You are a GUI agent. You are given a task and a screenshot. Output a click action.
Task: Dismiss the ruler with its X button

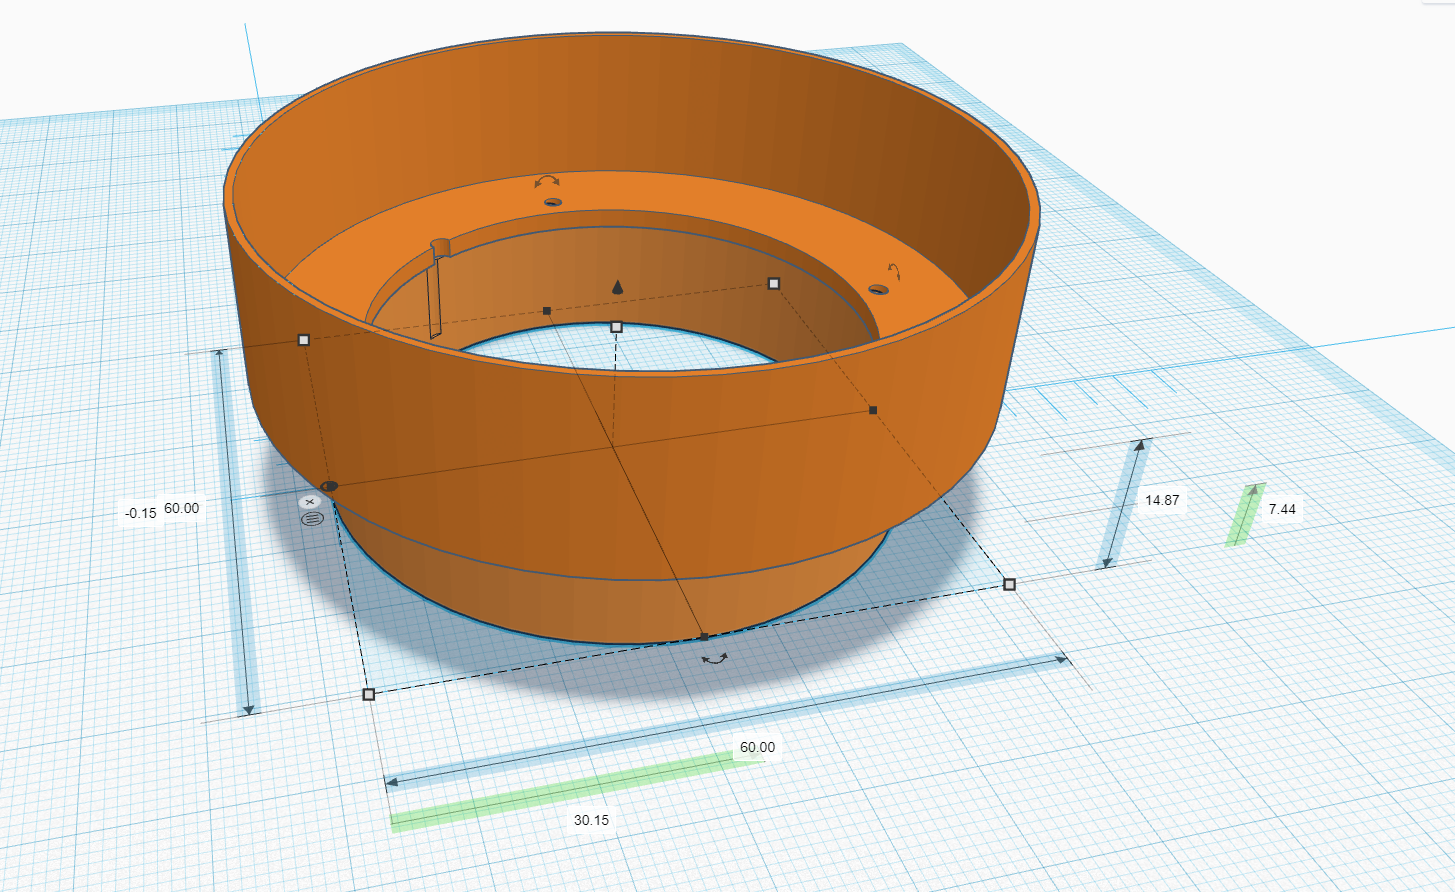[311, 501]
